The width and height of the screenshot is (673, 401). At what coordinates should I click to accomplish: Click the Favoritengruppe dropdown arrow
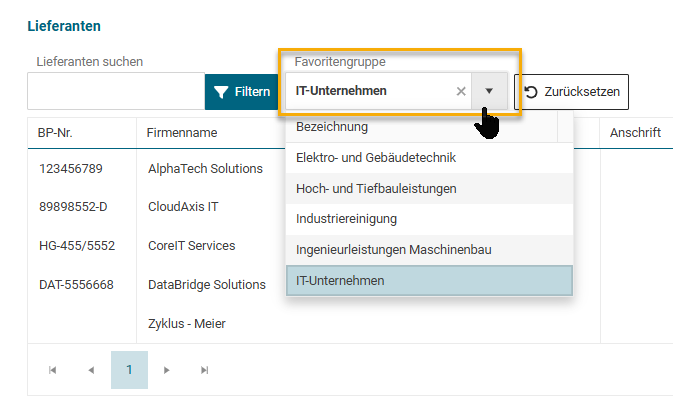pos(489,92)
